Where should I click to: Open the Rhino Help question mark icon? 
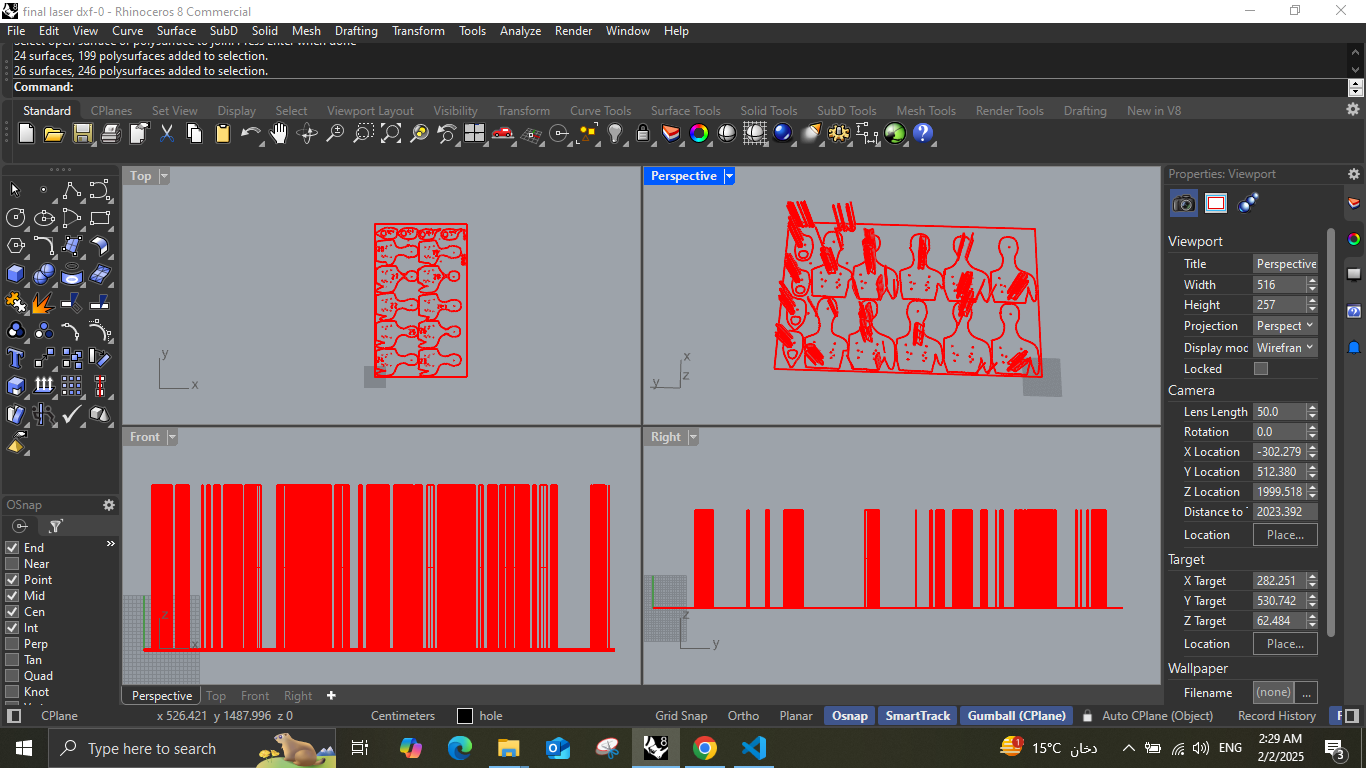click(x=923, y=133)
